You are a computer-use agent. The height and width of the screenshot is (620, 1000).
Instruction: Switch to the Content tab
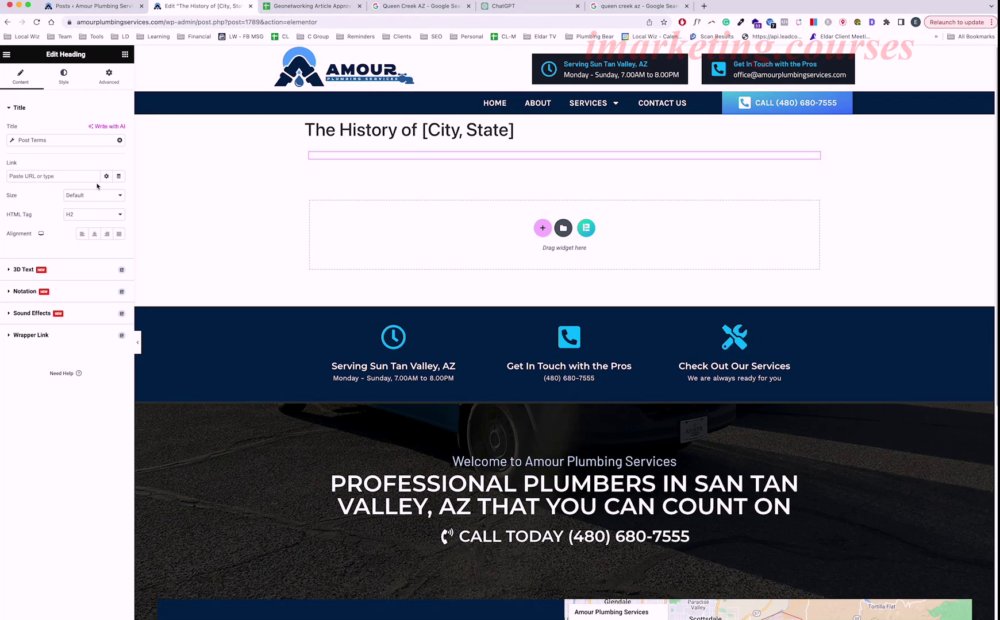click(x=20, y=77)
